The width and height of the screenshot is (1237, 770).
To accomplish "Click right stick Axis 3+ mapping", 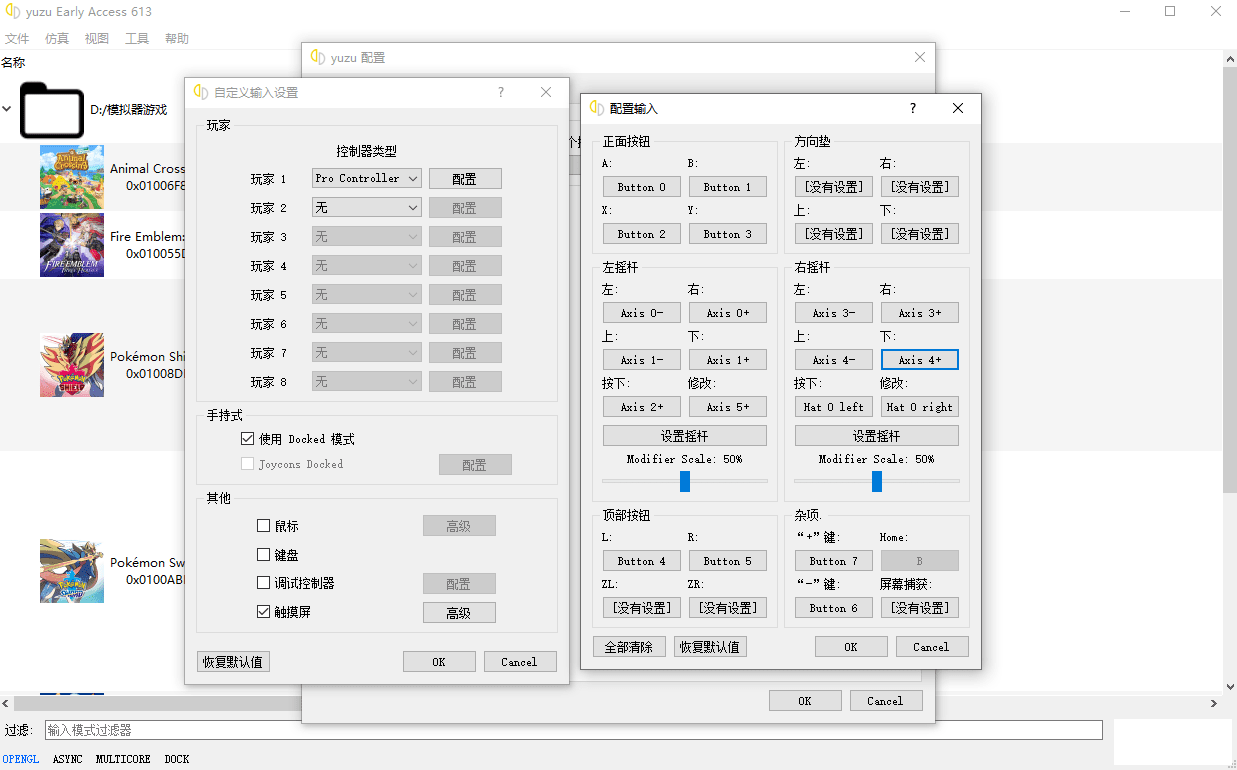I will click(x=920, y=313).
